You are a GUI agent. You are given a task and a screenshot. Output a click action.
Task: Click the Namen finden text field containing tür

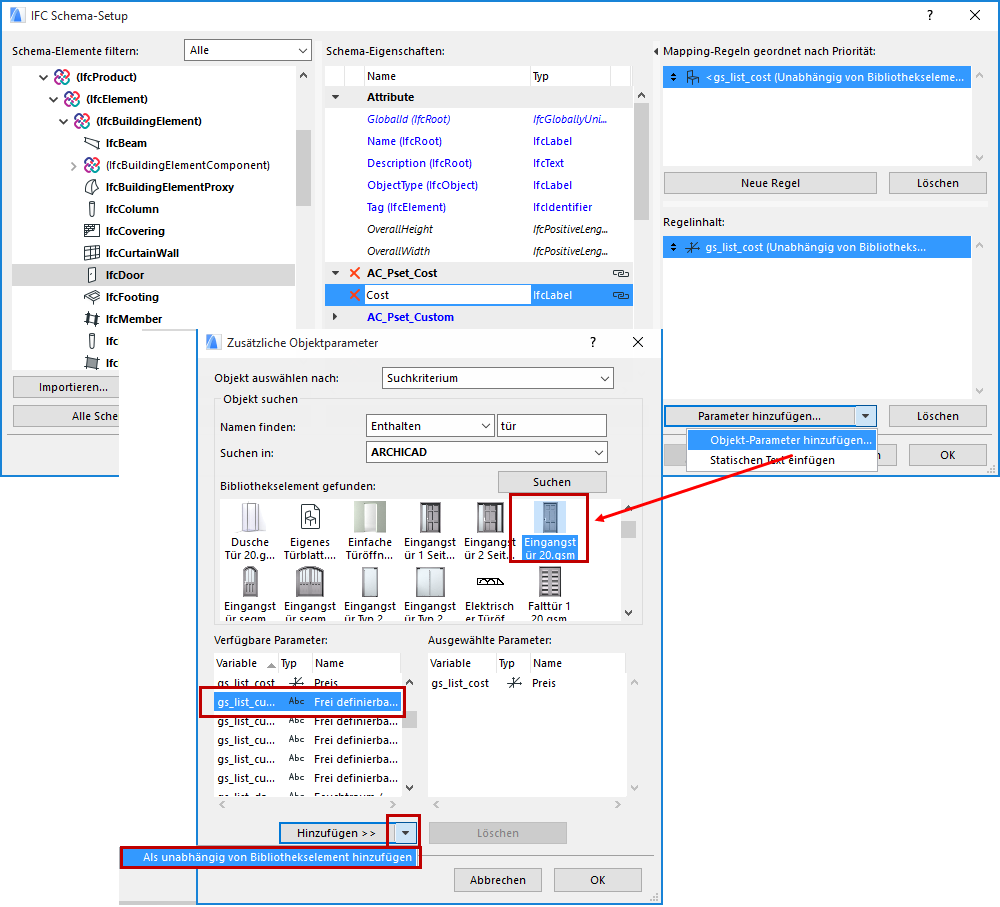click(552, 426)
